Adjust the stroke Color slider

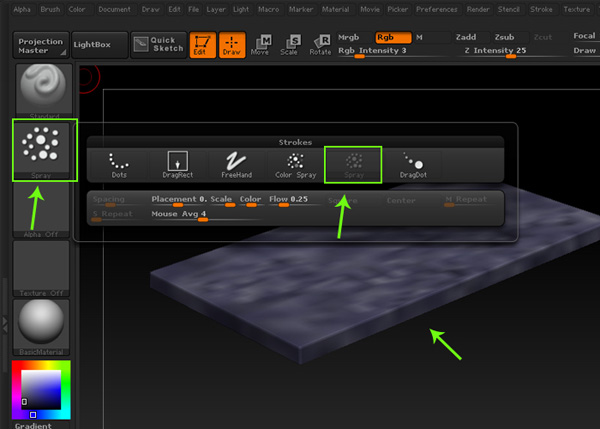(251, 201)
